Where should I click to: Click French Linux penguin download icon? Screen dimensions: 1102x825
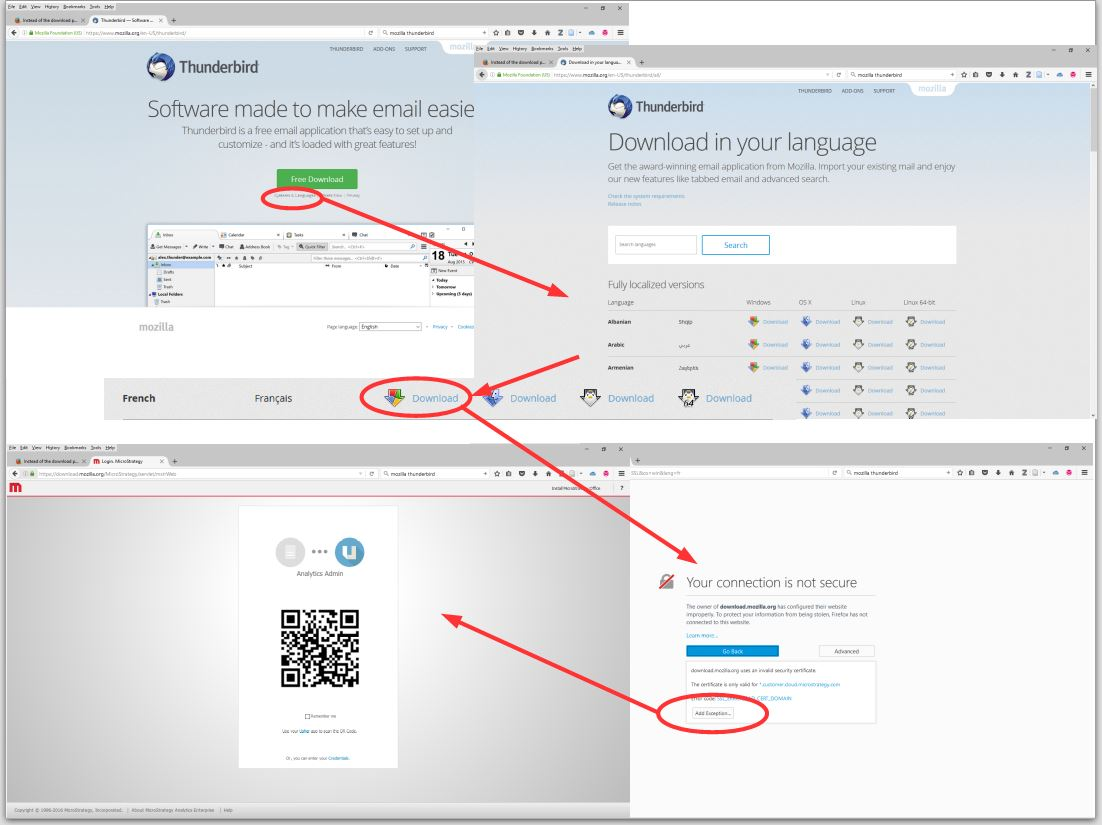pos(590,398)
